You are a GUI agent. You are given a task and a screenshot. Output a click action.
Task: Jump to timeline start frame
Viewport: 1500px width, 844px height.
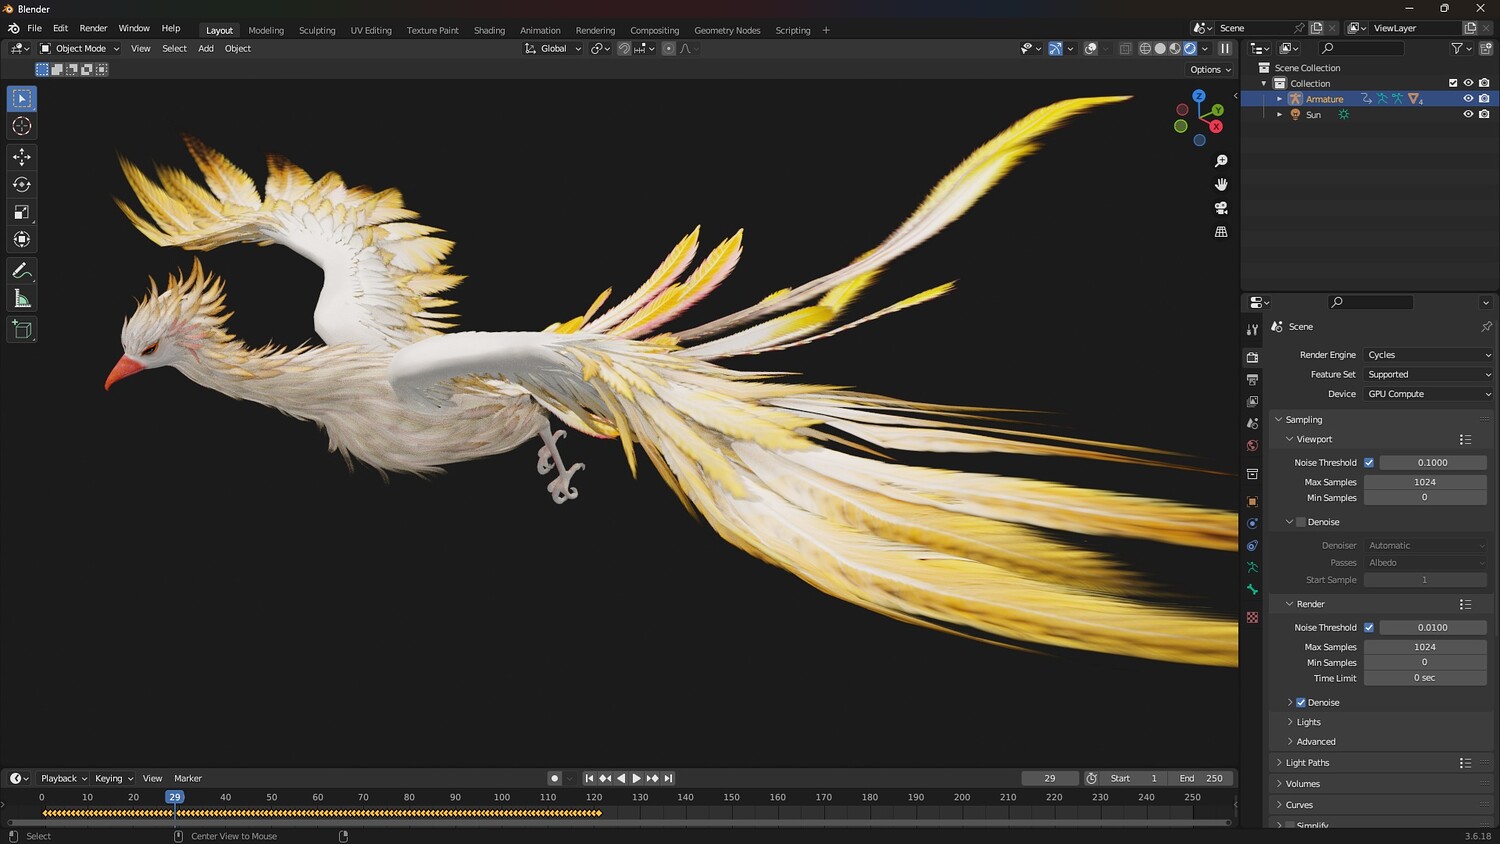click(589, 778)
